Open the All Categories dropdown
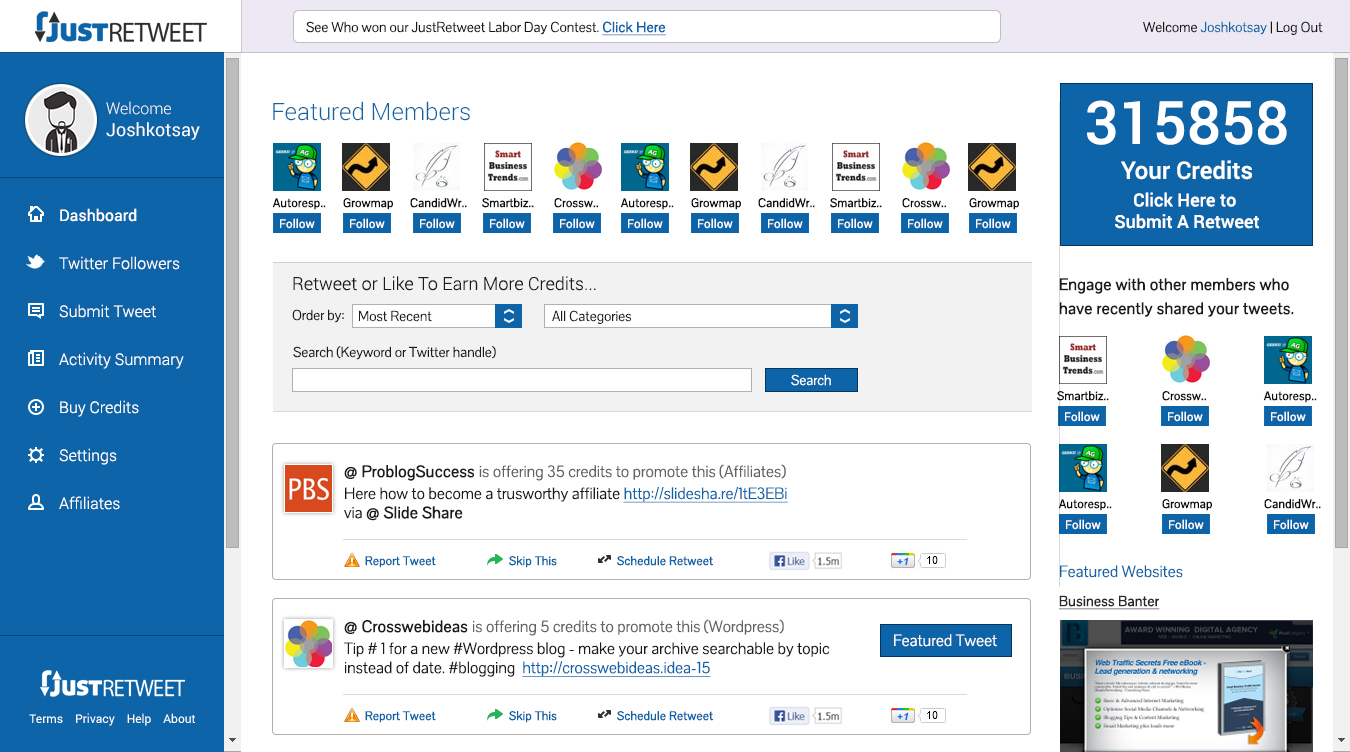 701,316
